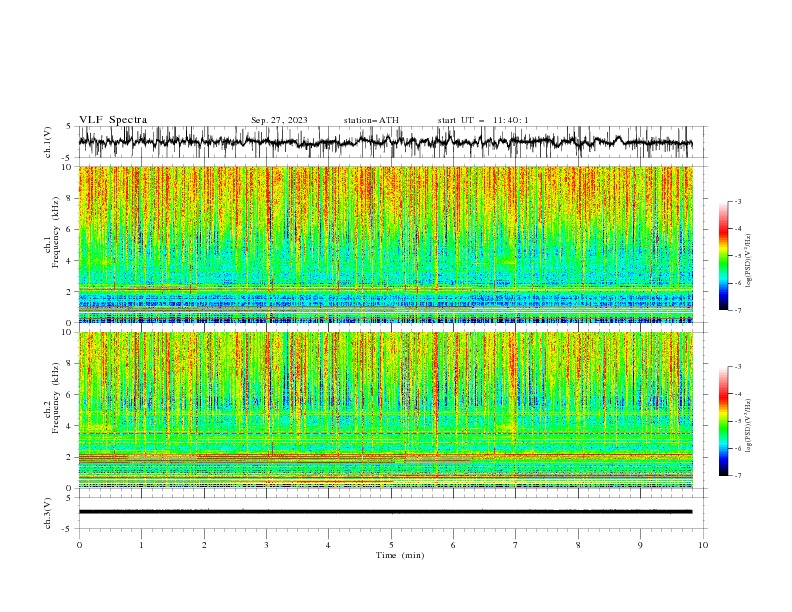Click the ch.2 spectrogram plot
This screenshot has width=792, height=612.
(x=386, y=410)
